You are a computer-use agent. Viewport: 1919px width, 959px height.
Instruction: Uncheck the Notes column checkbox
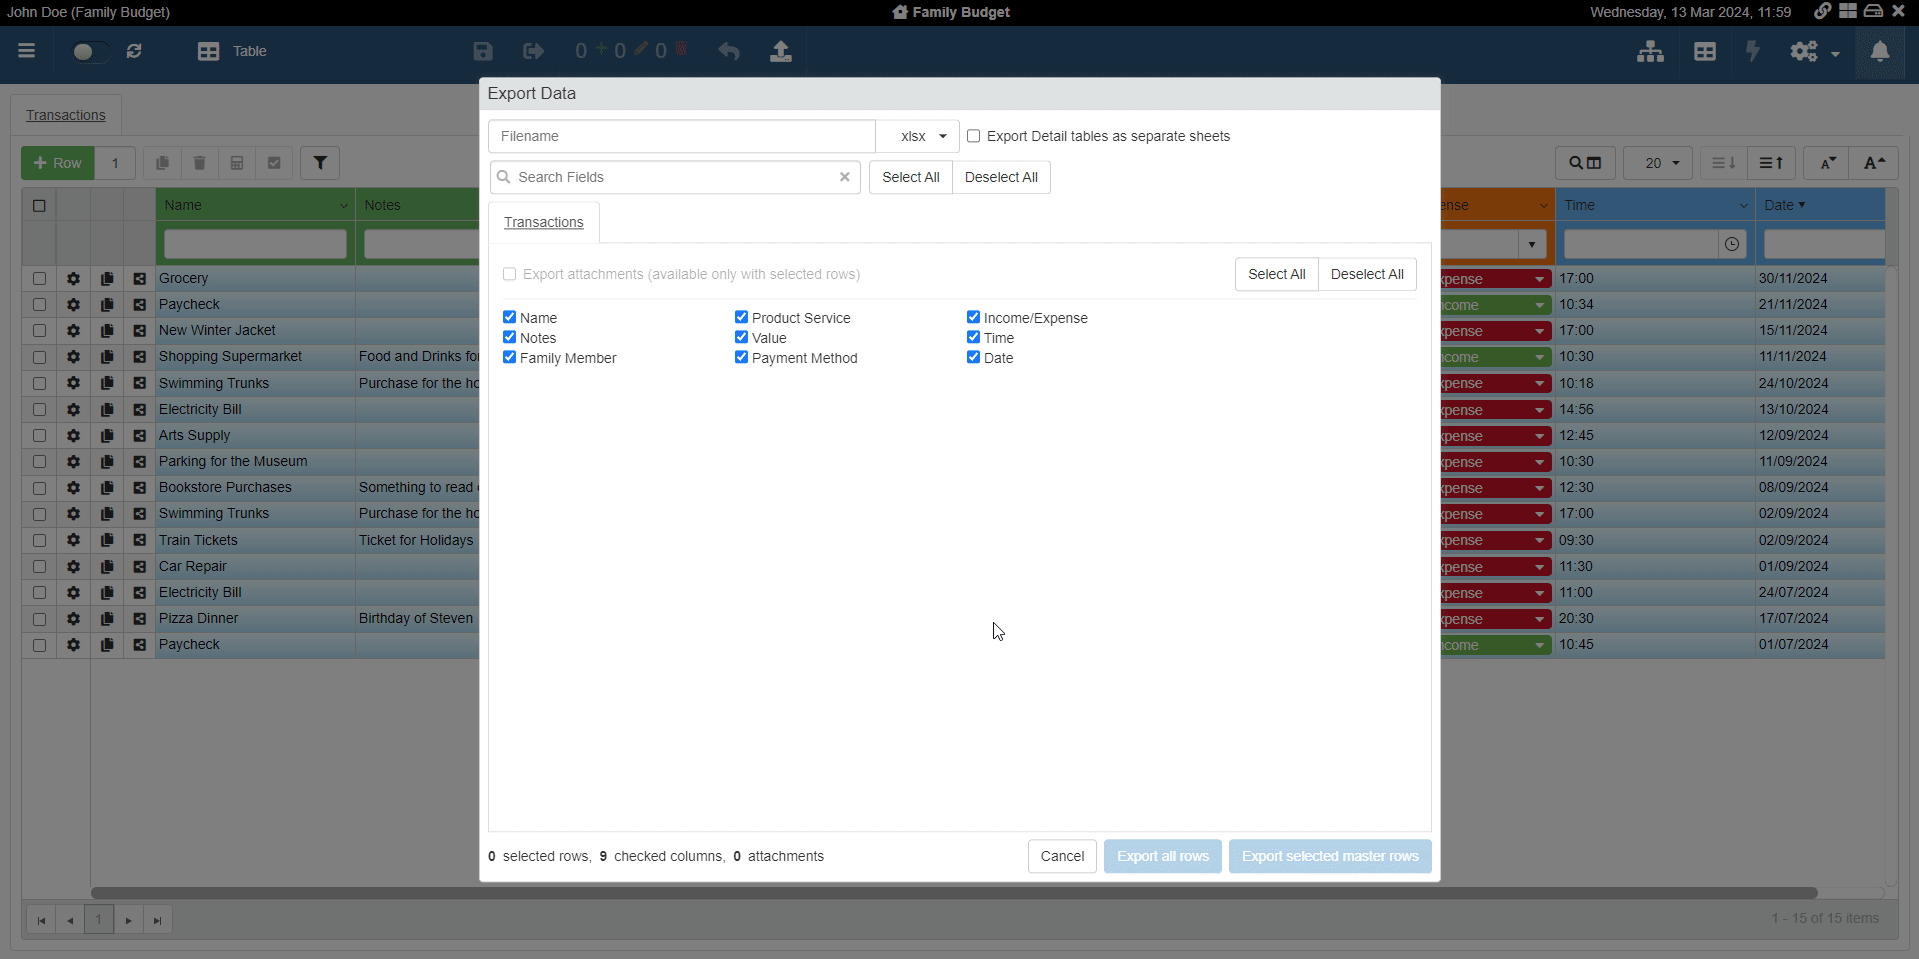pyautogui.click(x=509, y=338)
